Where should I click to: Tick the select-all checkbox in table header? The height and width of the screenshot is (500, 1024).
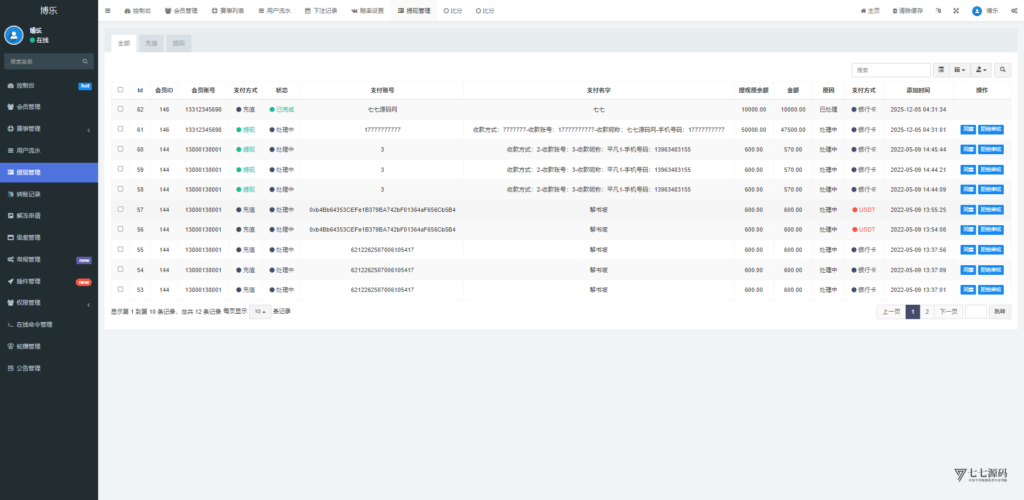[x=120, y=90]
